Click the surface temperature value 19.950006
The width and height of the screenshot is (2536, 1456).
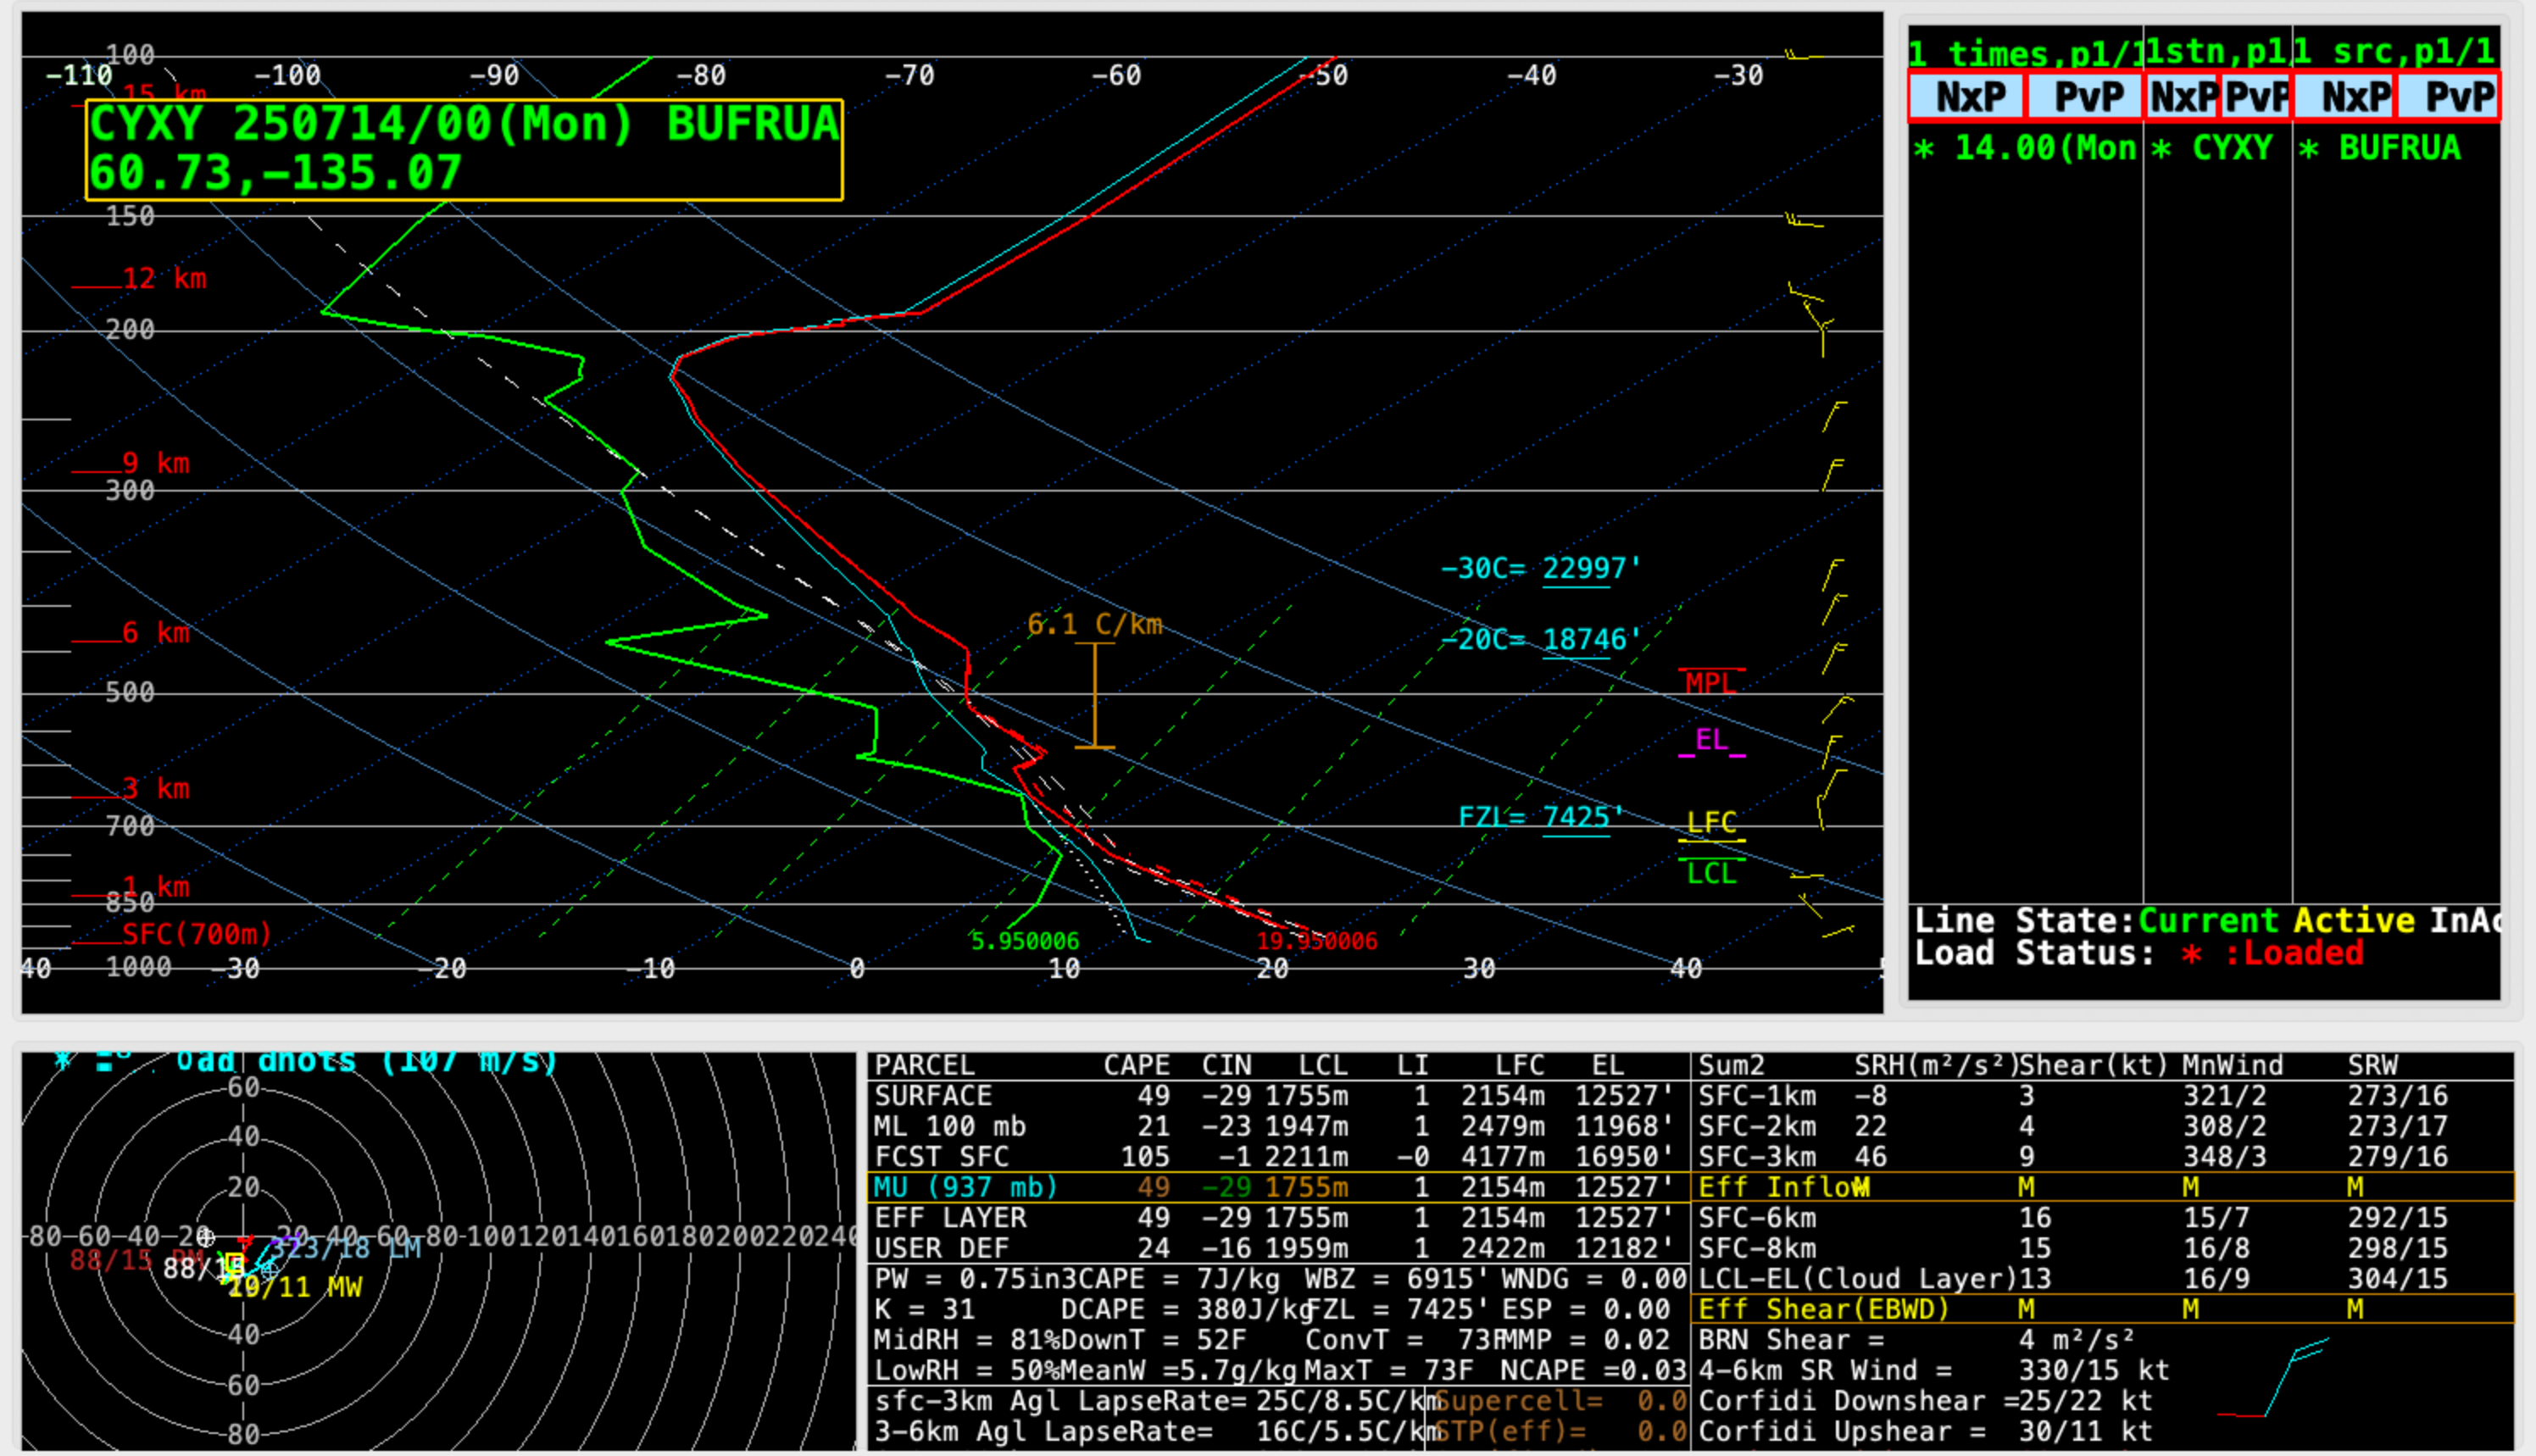[1317, 941]
